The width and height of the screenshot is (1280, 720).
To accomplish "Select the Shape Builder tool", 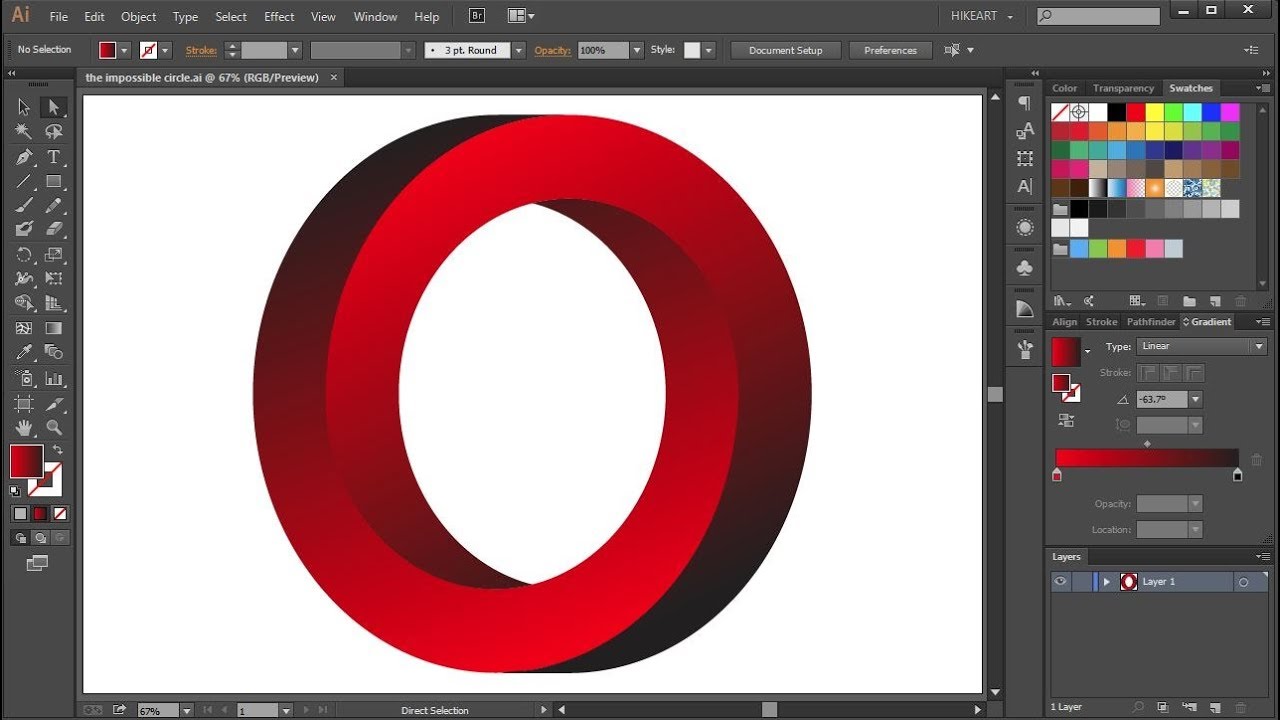I will pos(24,303).
